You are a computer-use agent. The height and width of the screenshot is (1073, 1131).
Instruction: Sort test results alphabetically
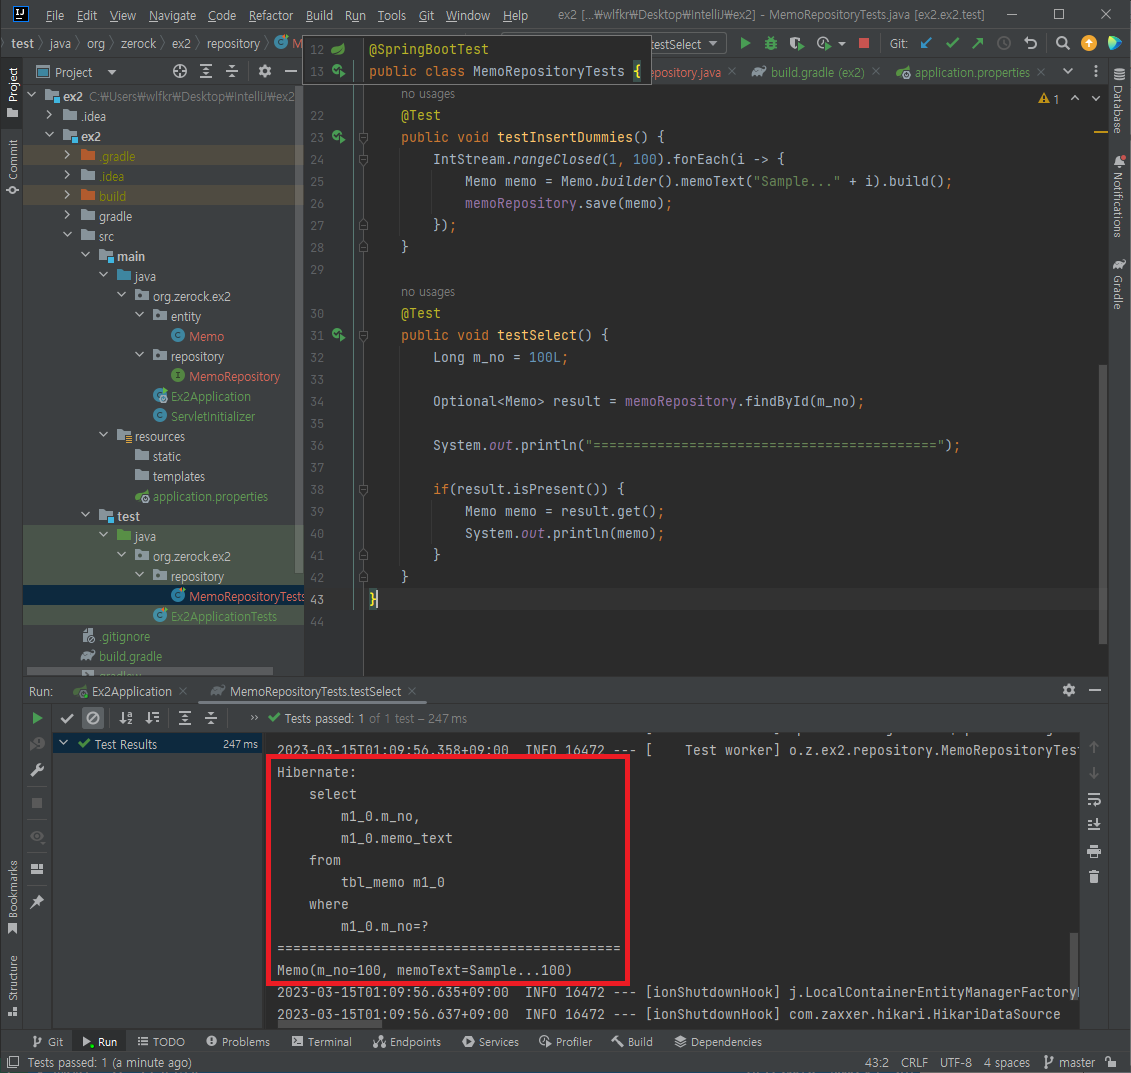[x=126, y=718]
